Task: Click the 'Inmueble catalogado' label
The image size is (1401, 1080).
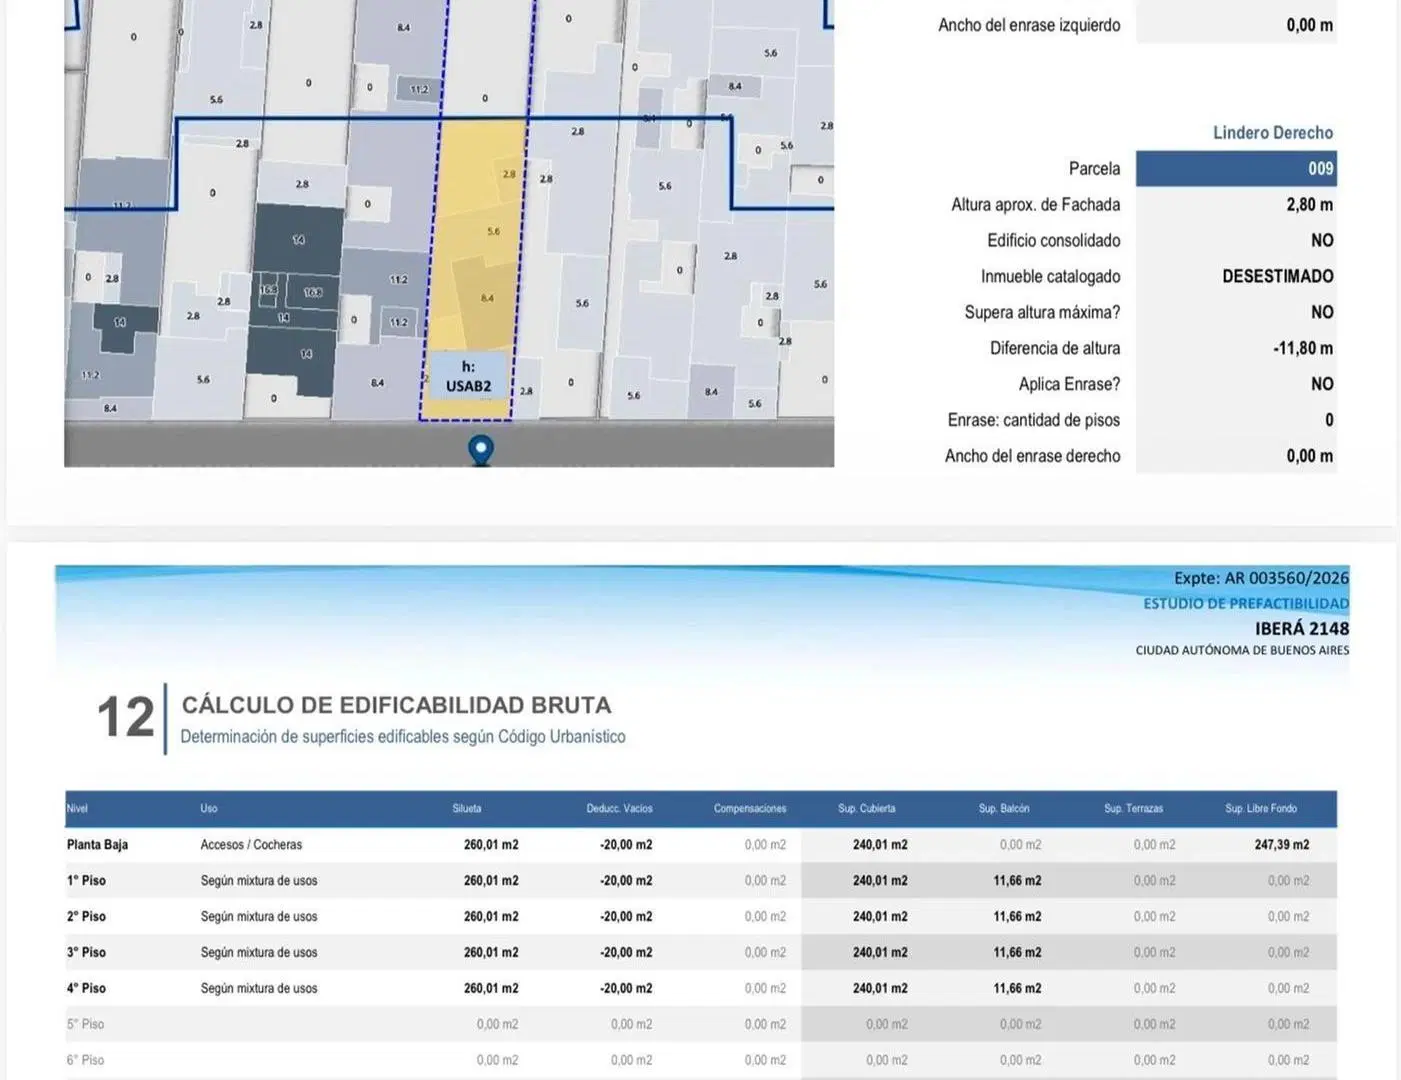Action: click(1050, 277)
